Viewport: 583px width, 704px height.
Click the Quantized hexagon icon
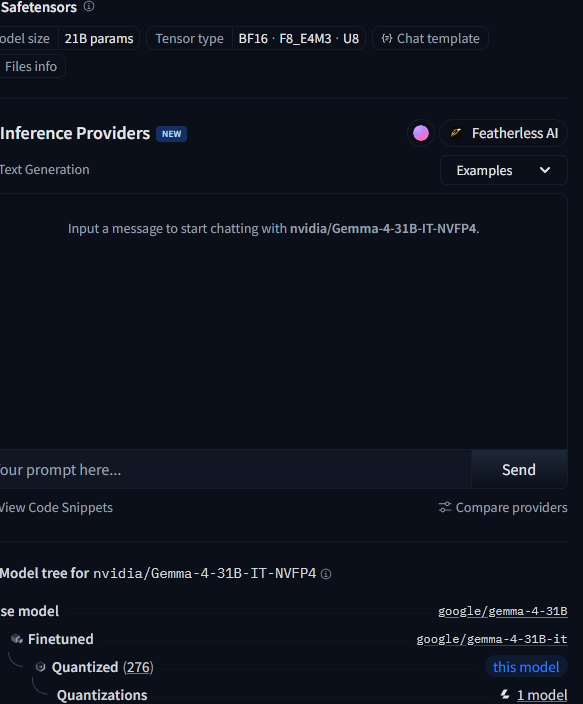[x=40, y=667]
